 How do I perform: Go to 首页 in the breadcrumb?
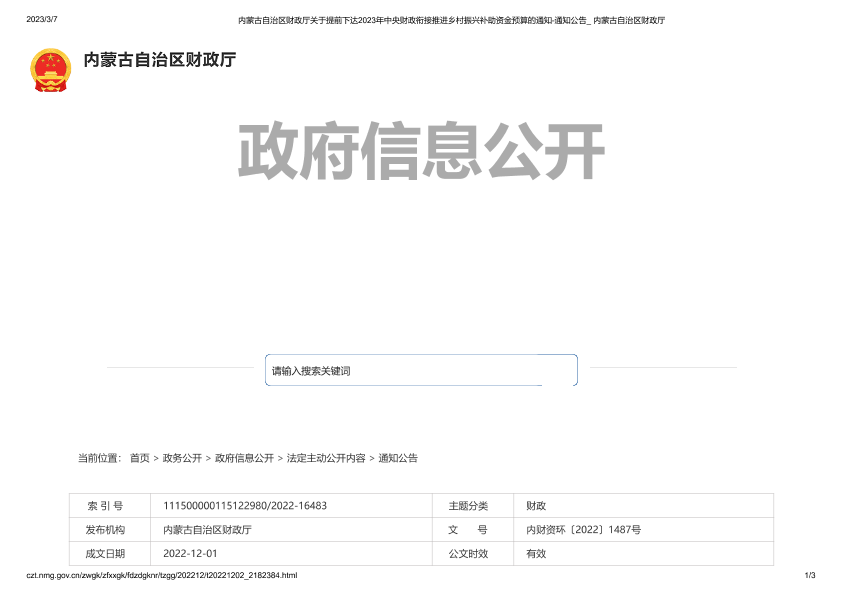coord(139,458)
